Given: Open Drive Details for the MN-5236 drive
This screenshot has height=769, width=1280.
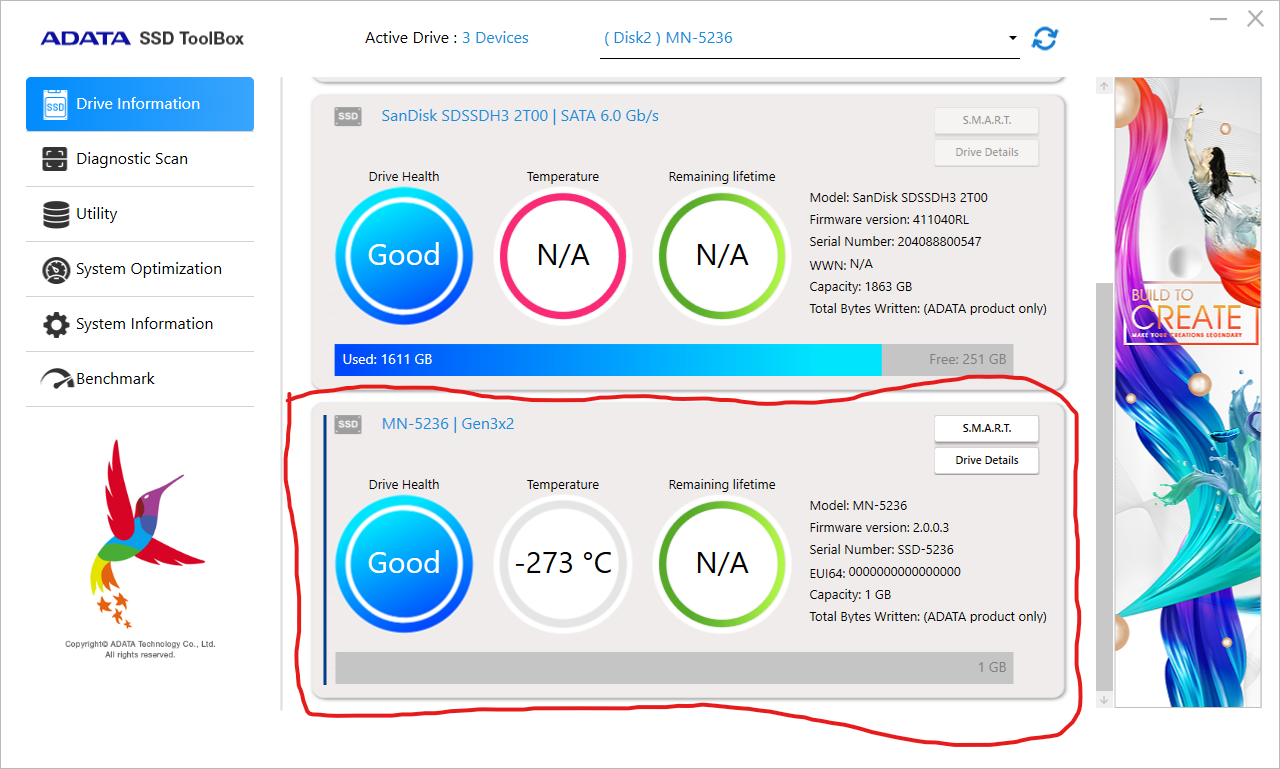Looking at the screenshot, I should pyautogui.click(x=987, y=460).
